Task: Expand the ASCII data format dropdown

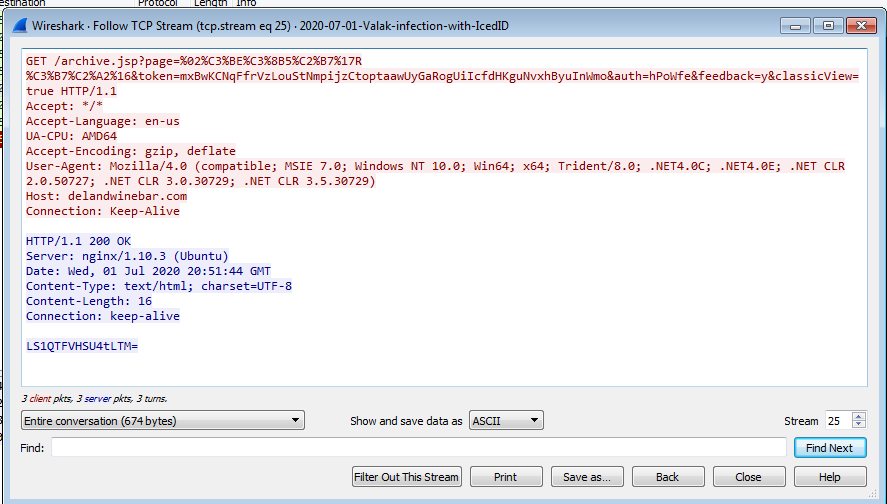Action: click(506, 421)
